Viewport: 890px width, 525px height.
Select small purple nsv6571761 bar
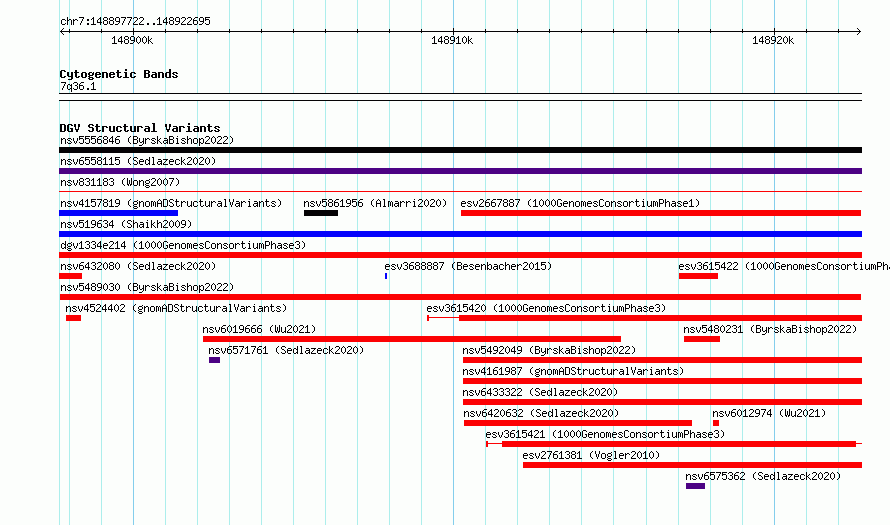[x=215, y=360]
